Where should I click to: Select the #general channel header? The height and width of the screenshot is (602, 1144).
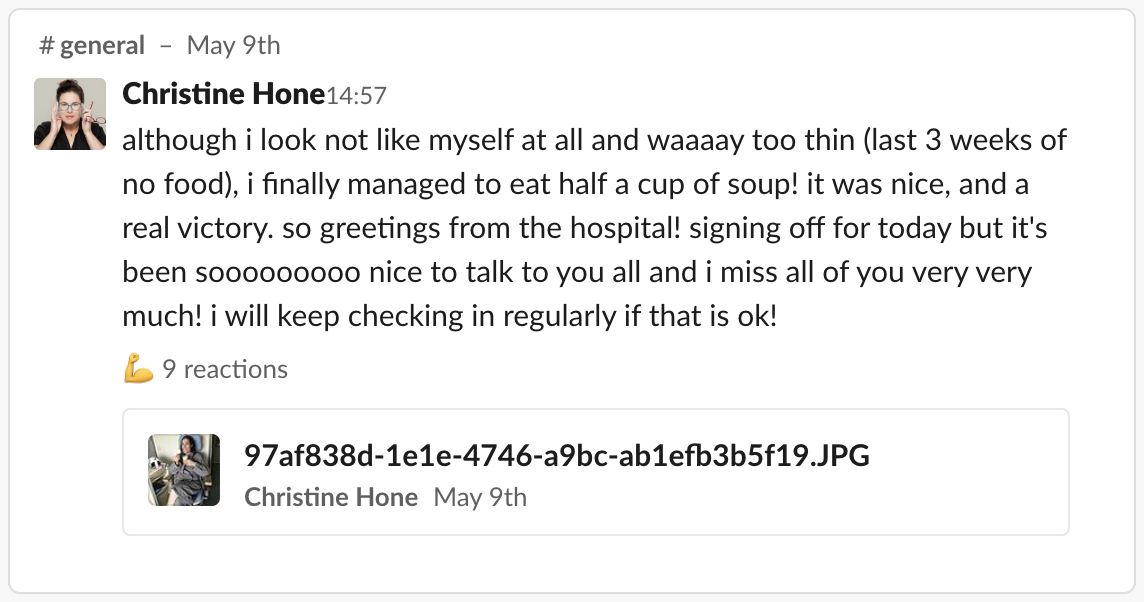91,44
